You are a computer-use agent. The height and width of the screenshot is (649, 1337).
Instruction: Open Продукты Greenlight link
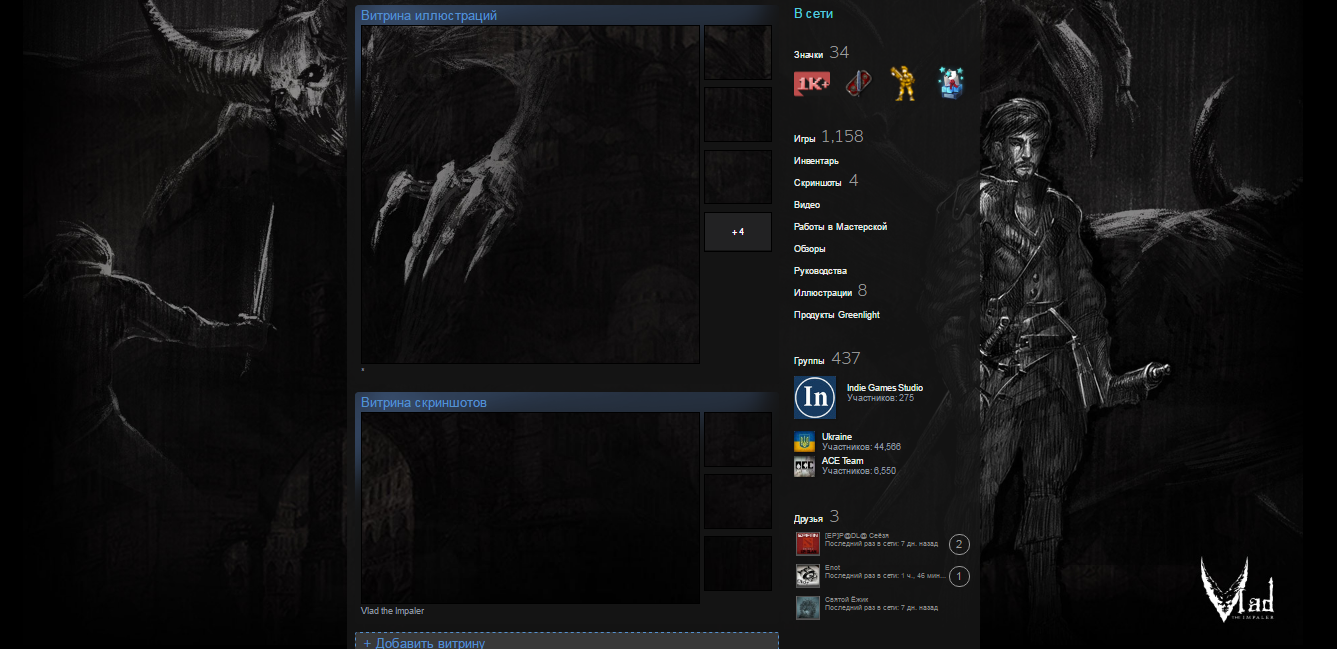tap(837, 315)
